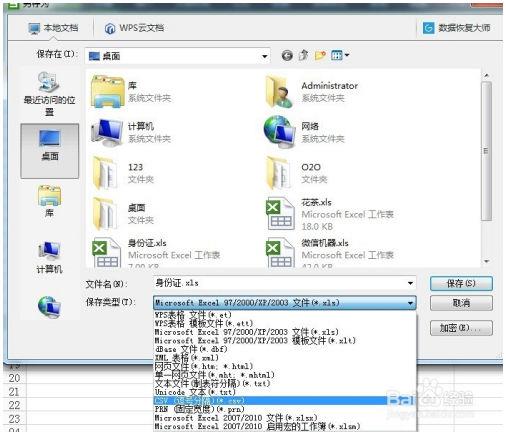Open the View menu icon in toolbar

(340, 55)
